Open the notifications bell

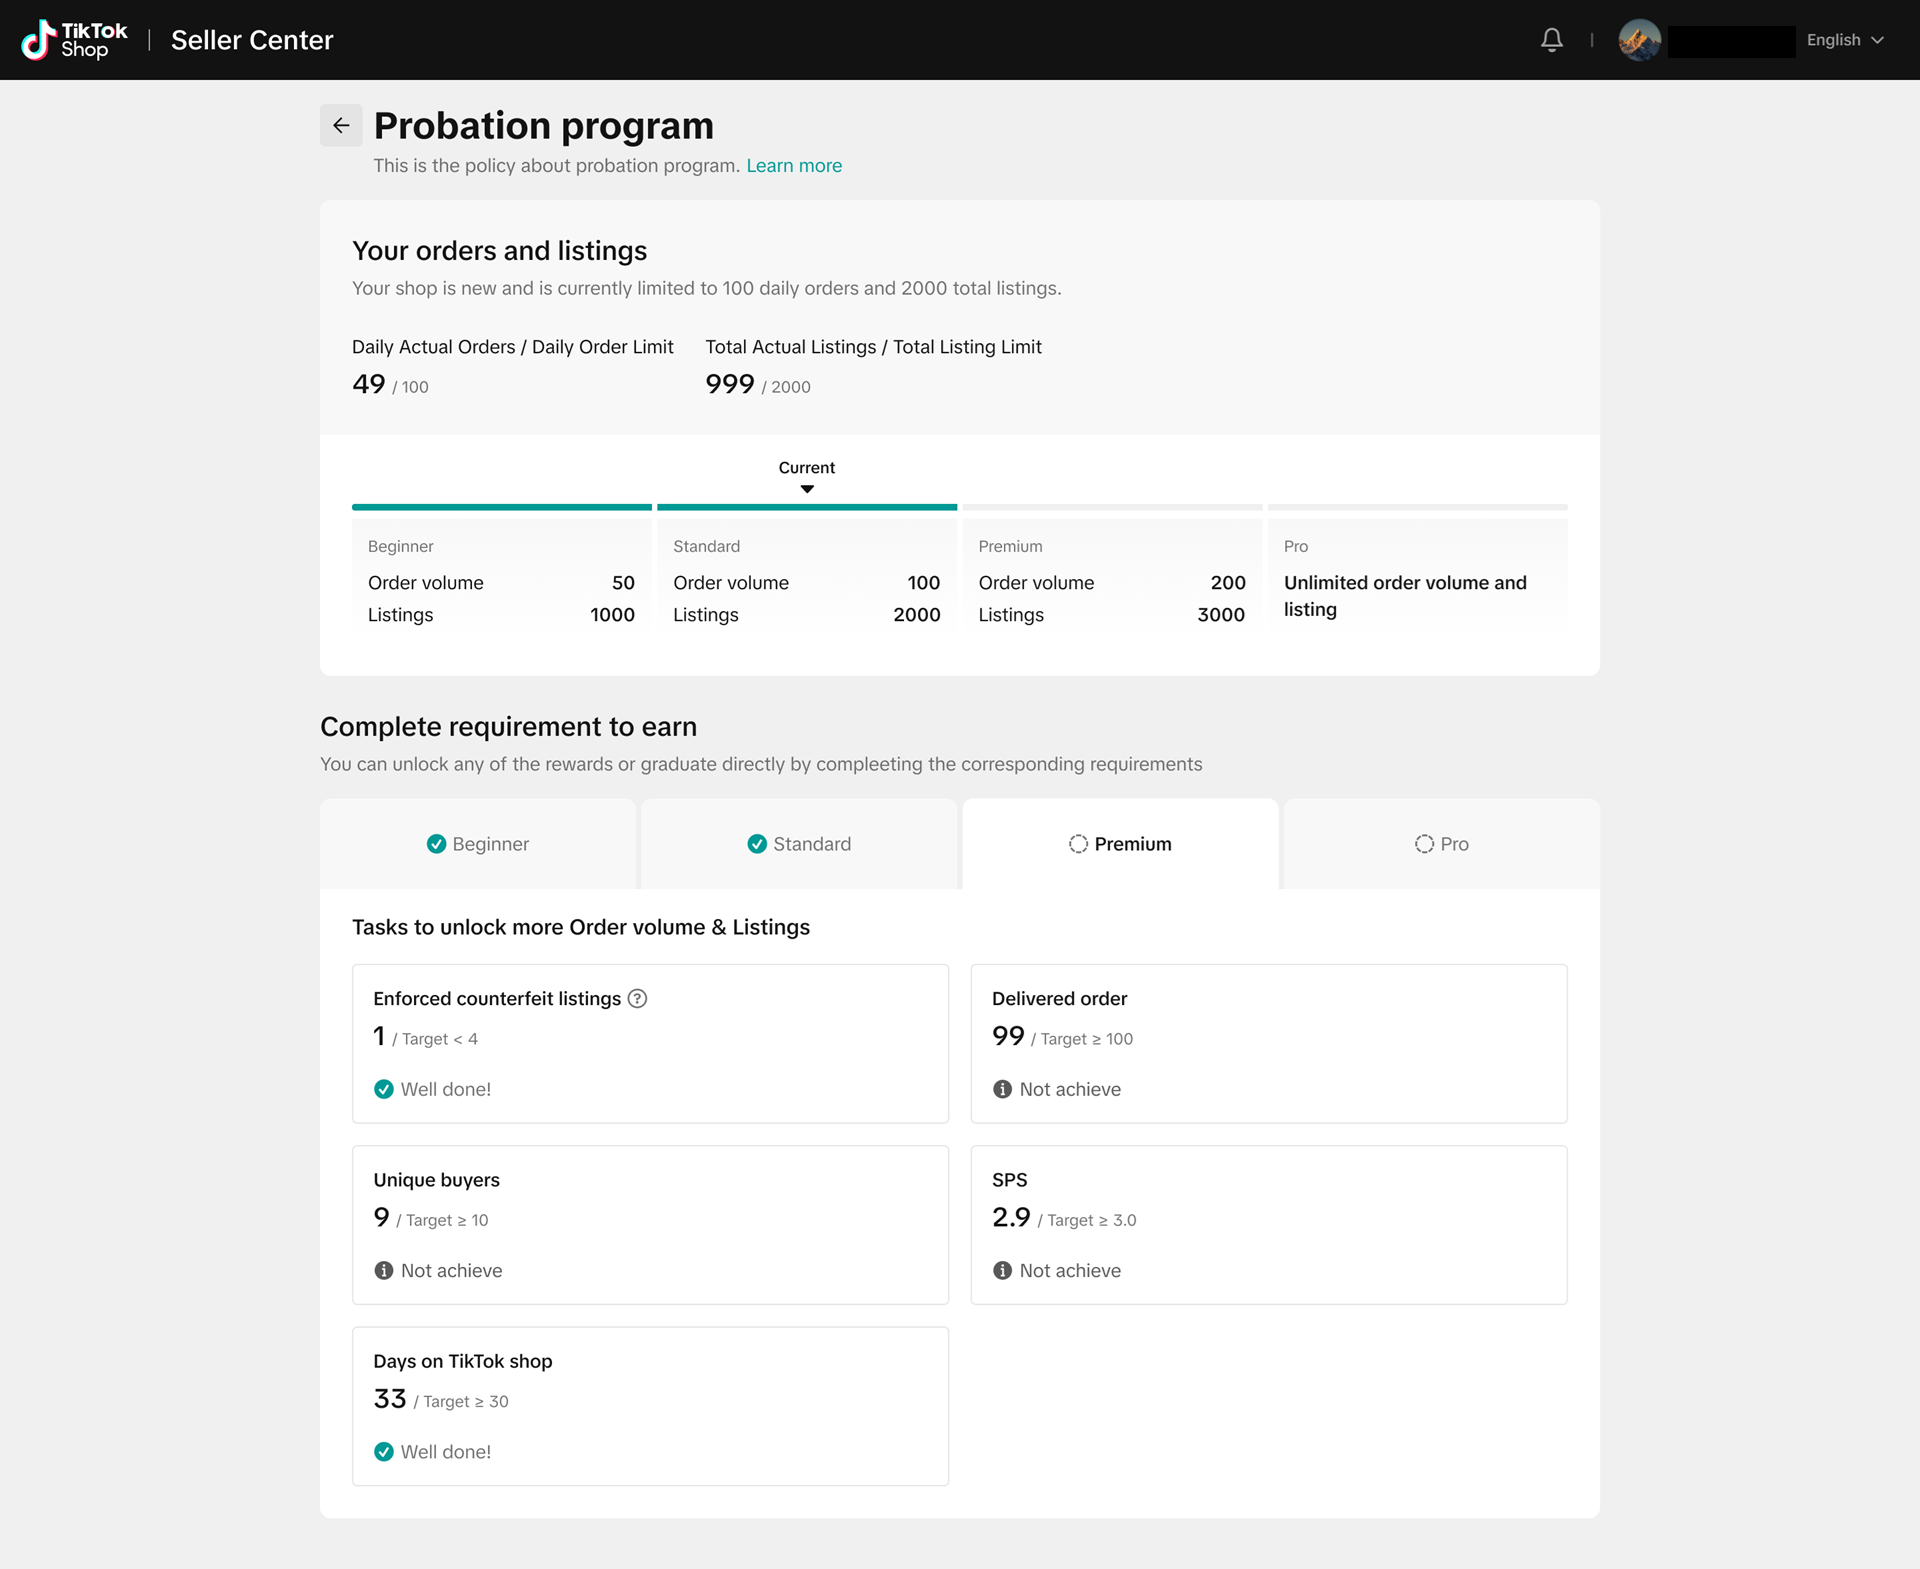click(x=1551, y=40)
